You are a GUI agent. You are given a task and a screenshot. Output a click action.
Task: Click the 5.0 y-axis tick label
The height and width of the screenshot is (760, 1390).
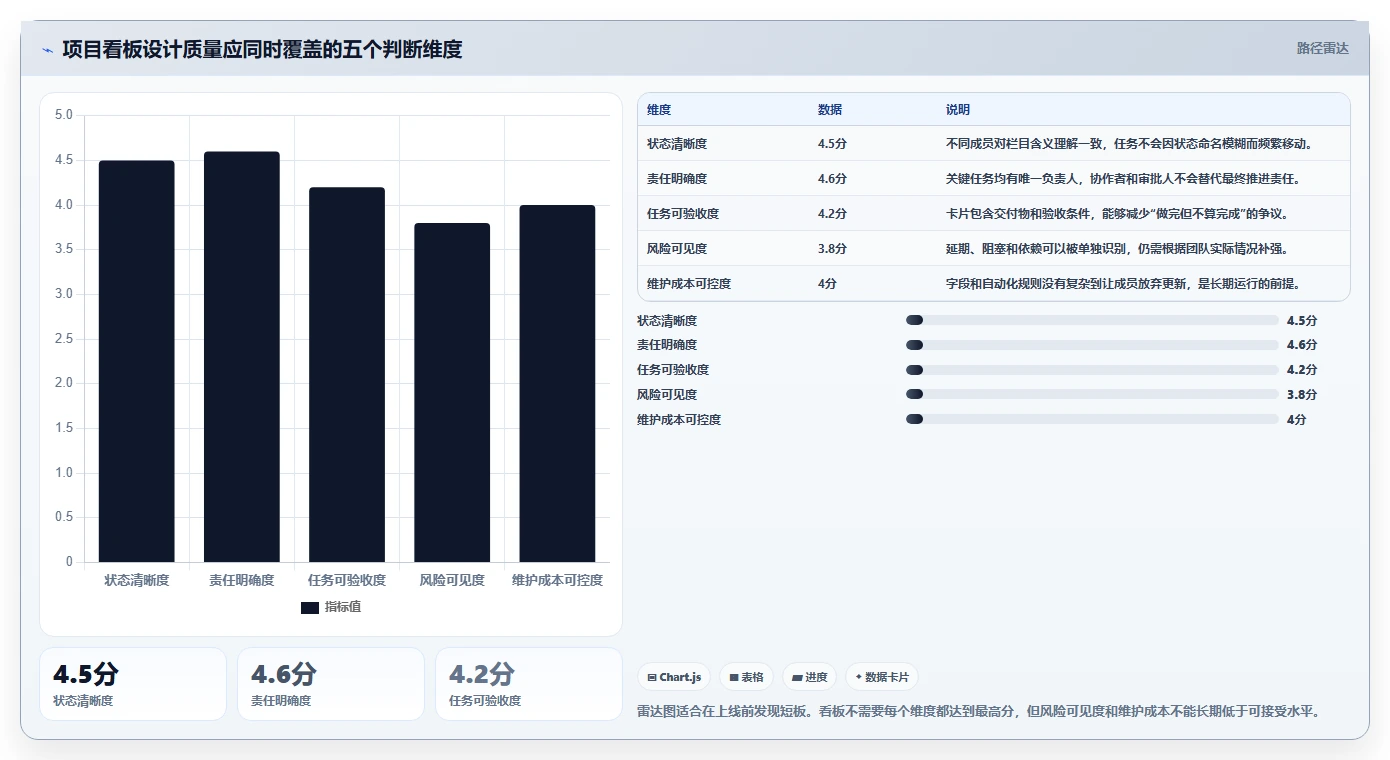point(63,115)
